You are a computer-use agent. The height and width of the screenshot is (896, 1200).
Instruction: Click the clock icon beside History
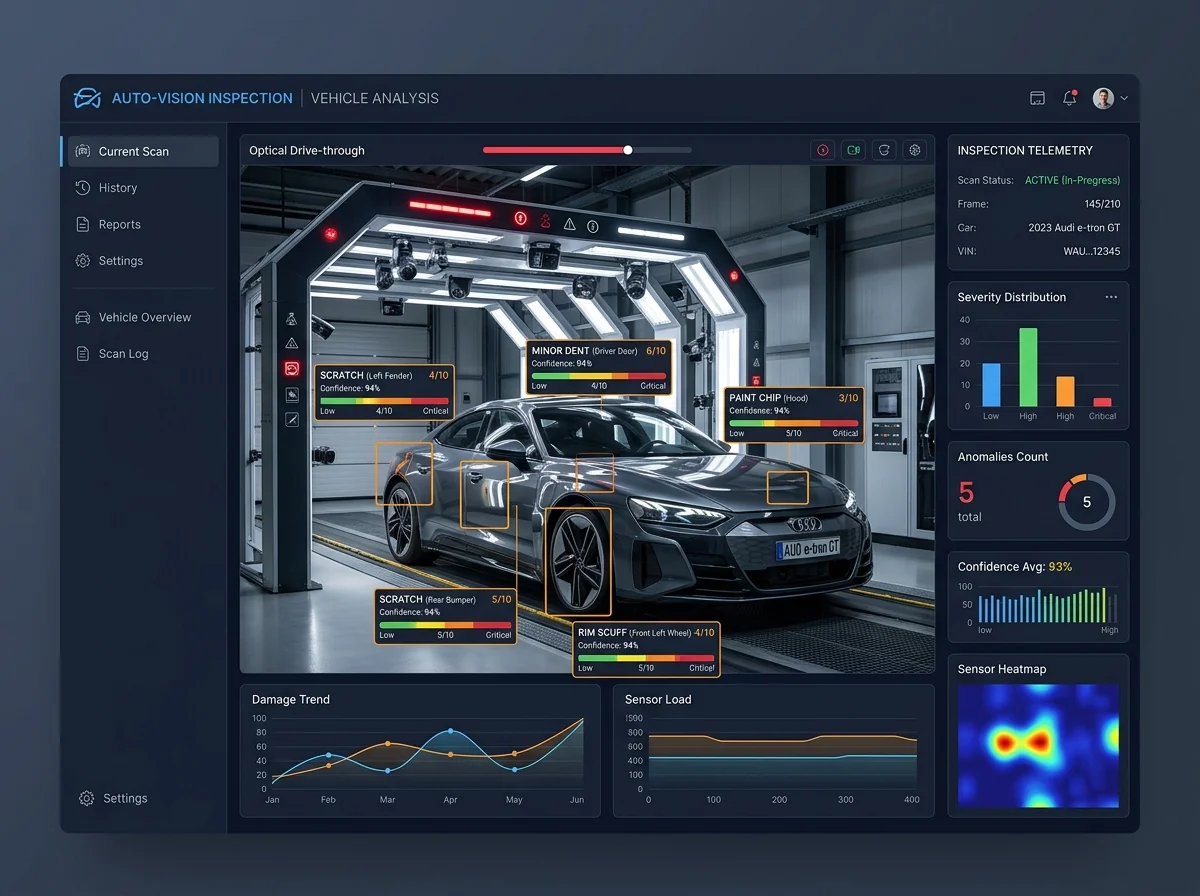pos(83,188)
